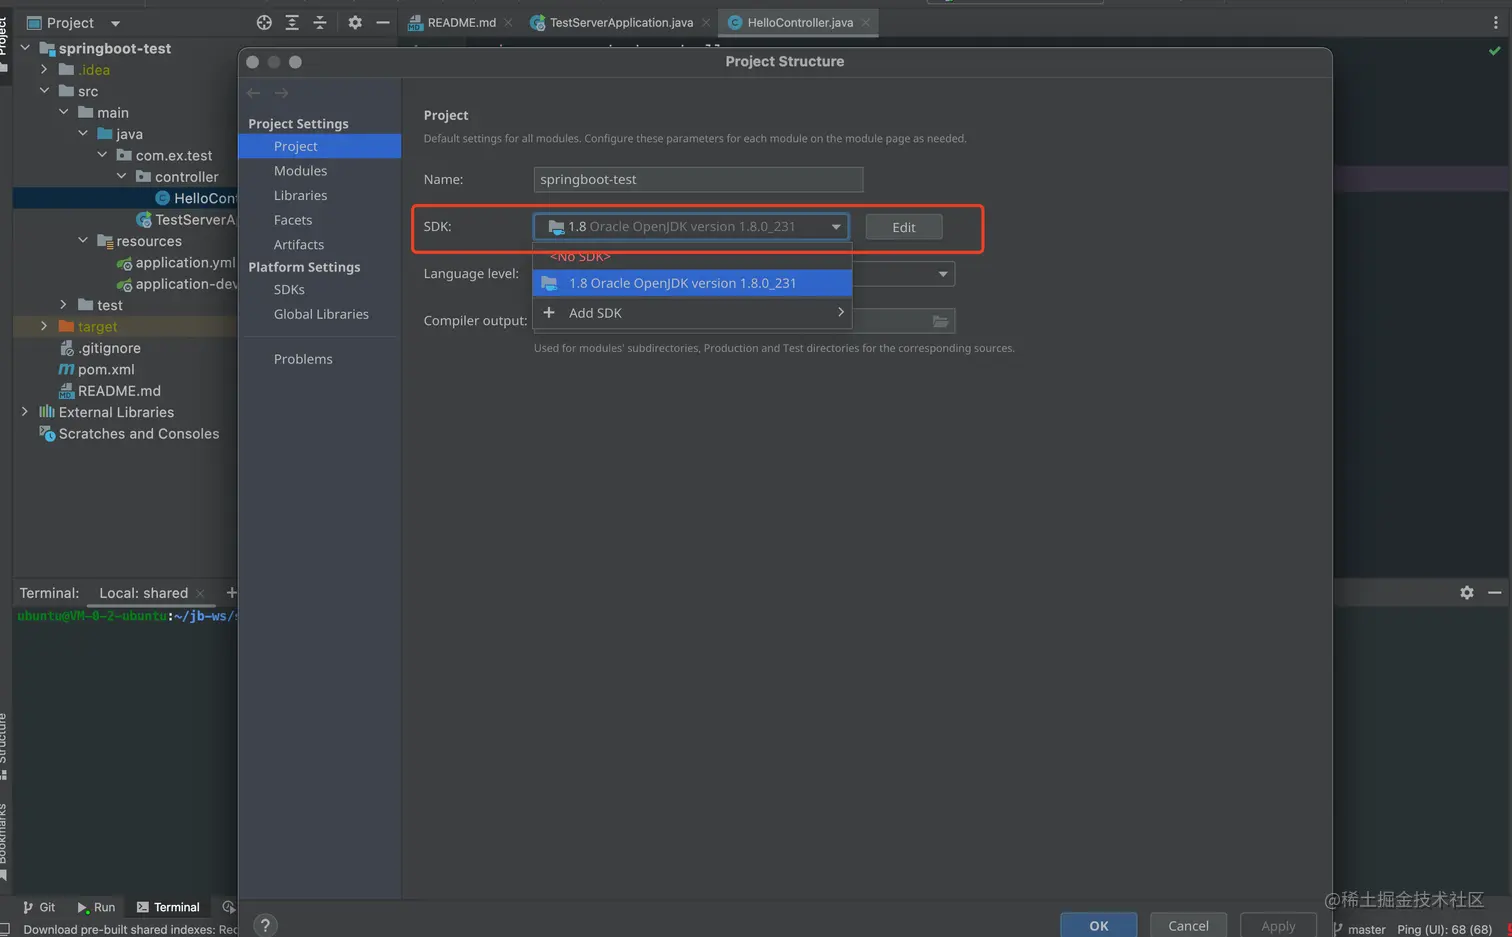Collapse the springboot-test root node
The width and height of the screenshot is (1512, 937).
pyautogui.click(x=25, y=48)
